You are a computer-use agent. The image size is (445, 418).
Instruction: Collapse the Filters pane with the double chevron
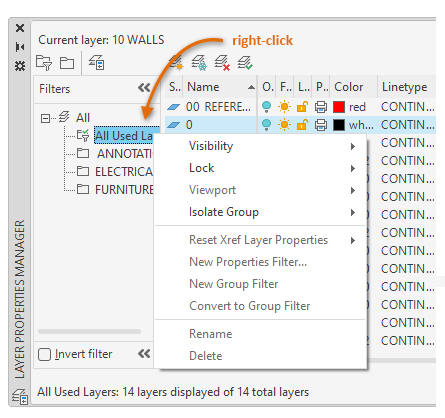coord(144,88)
